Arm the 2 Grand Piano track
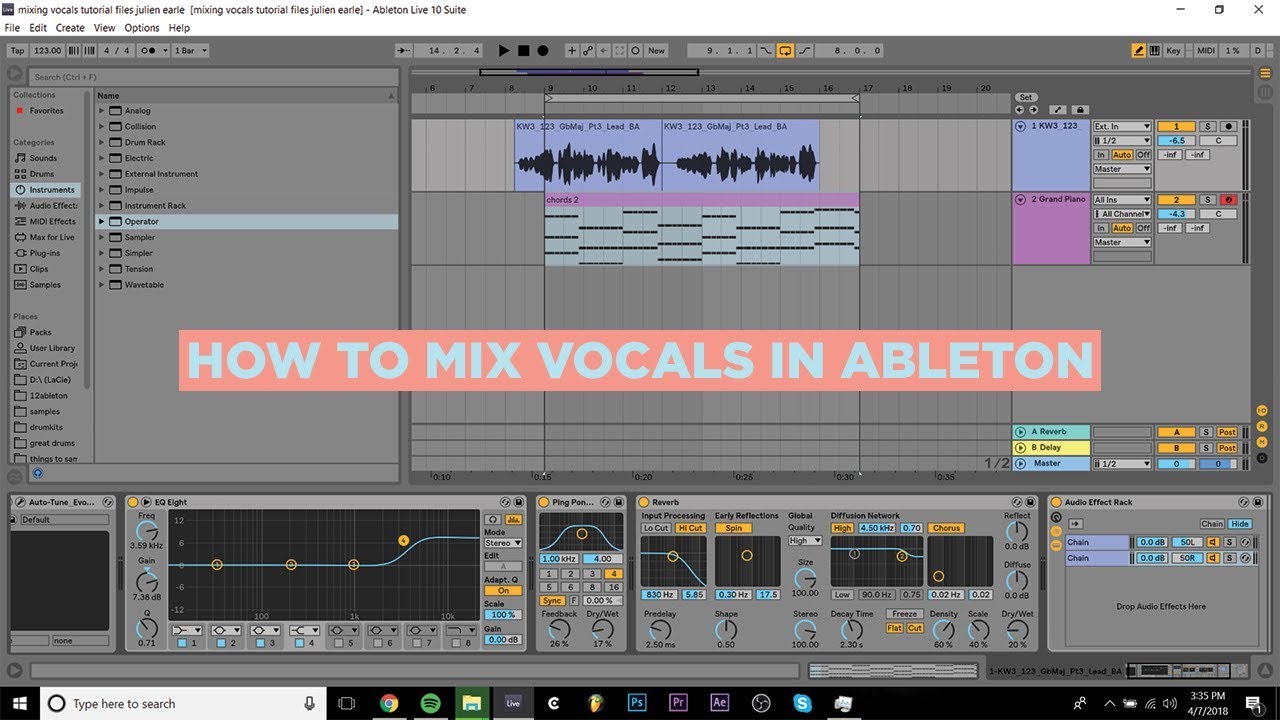 [1228, 200]
